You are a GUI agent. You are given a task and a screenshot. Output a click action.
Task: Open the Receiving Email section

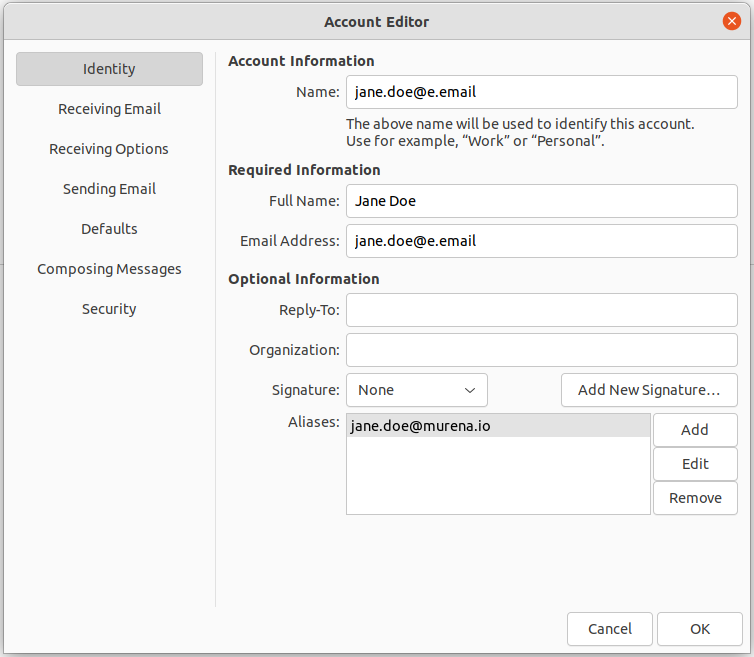click(109, 109)
